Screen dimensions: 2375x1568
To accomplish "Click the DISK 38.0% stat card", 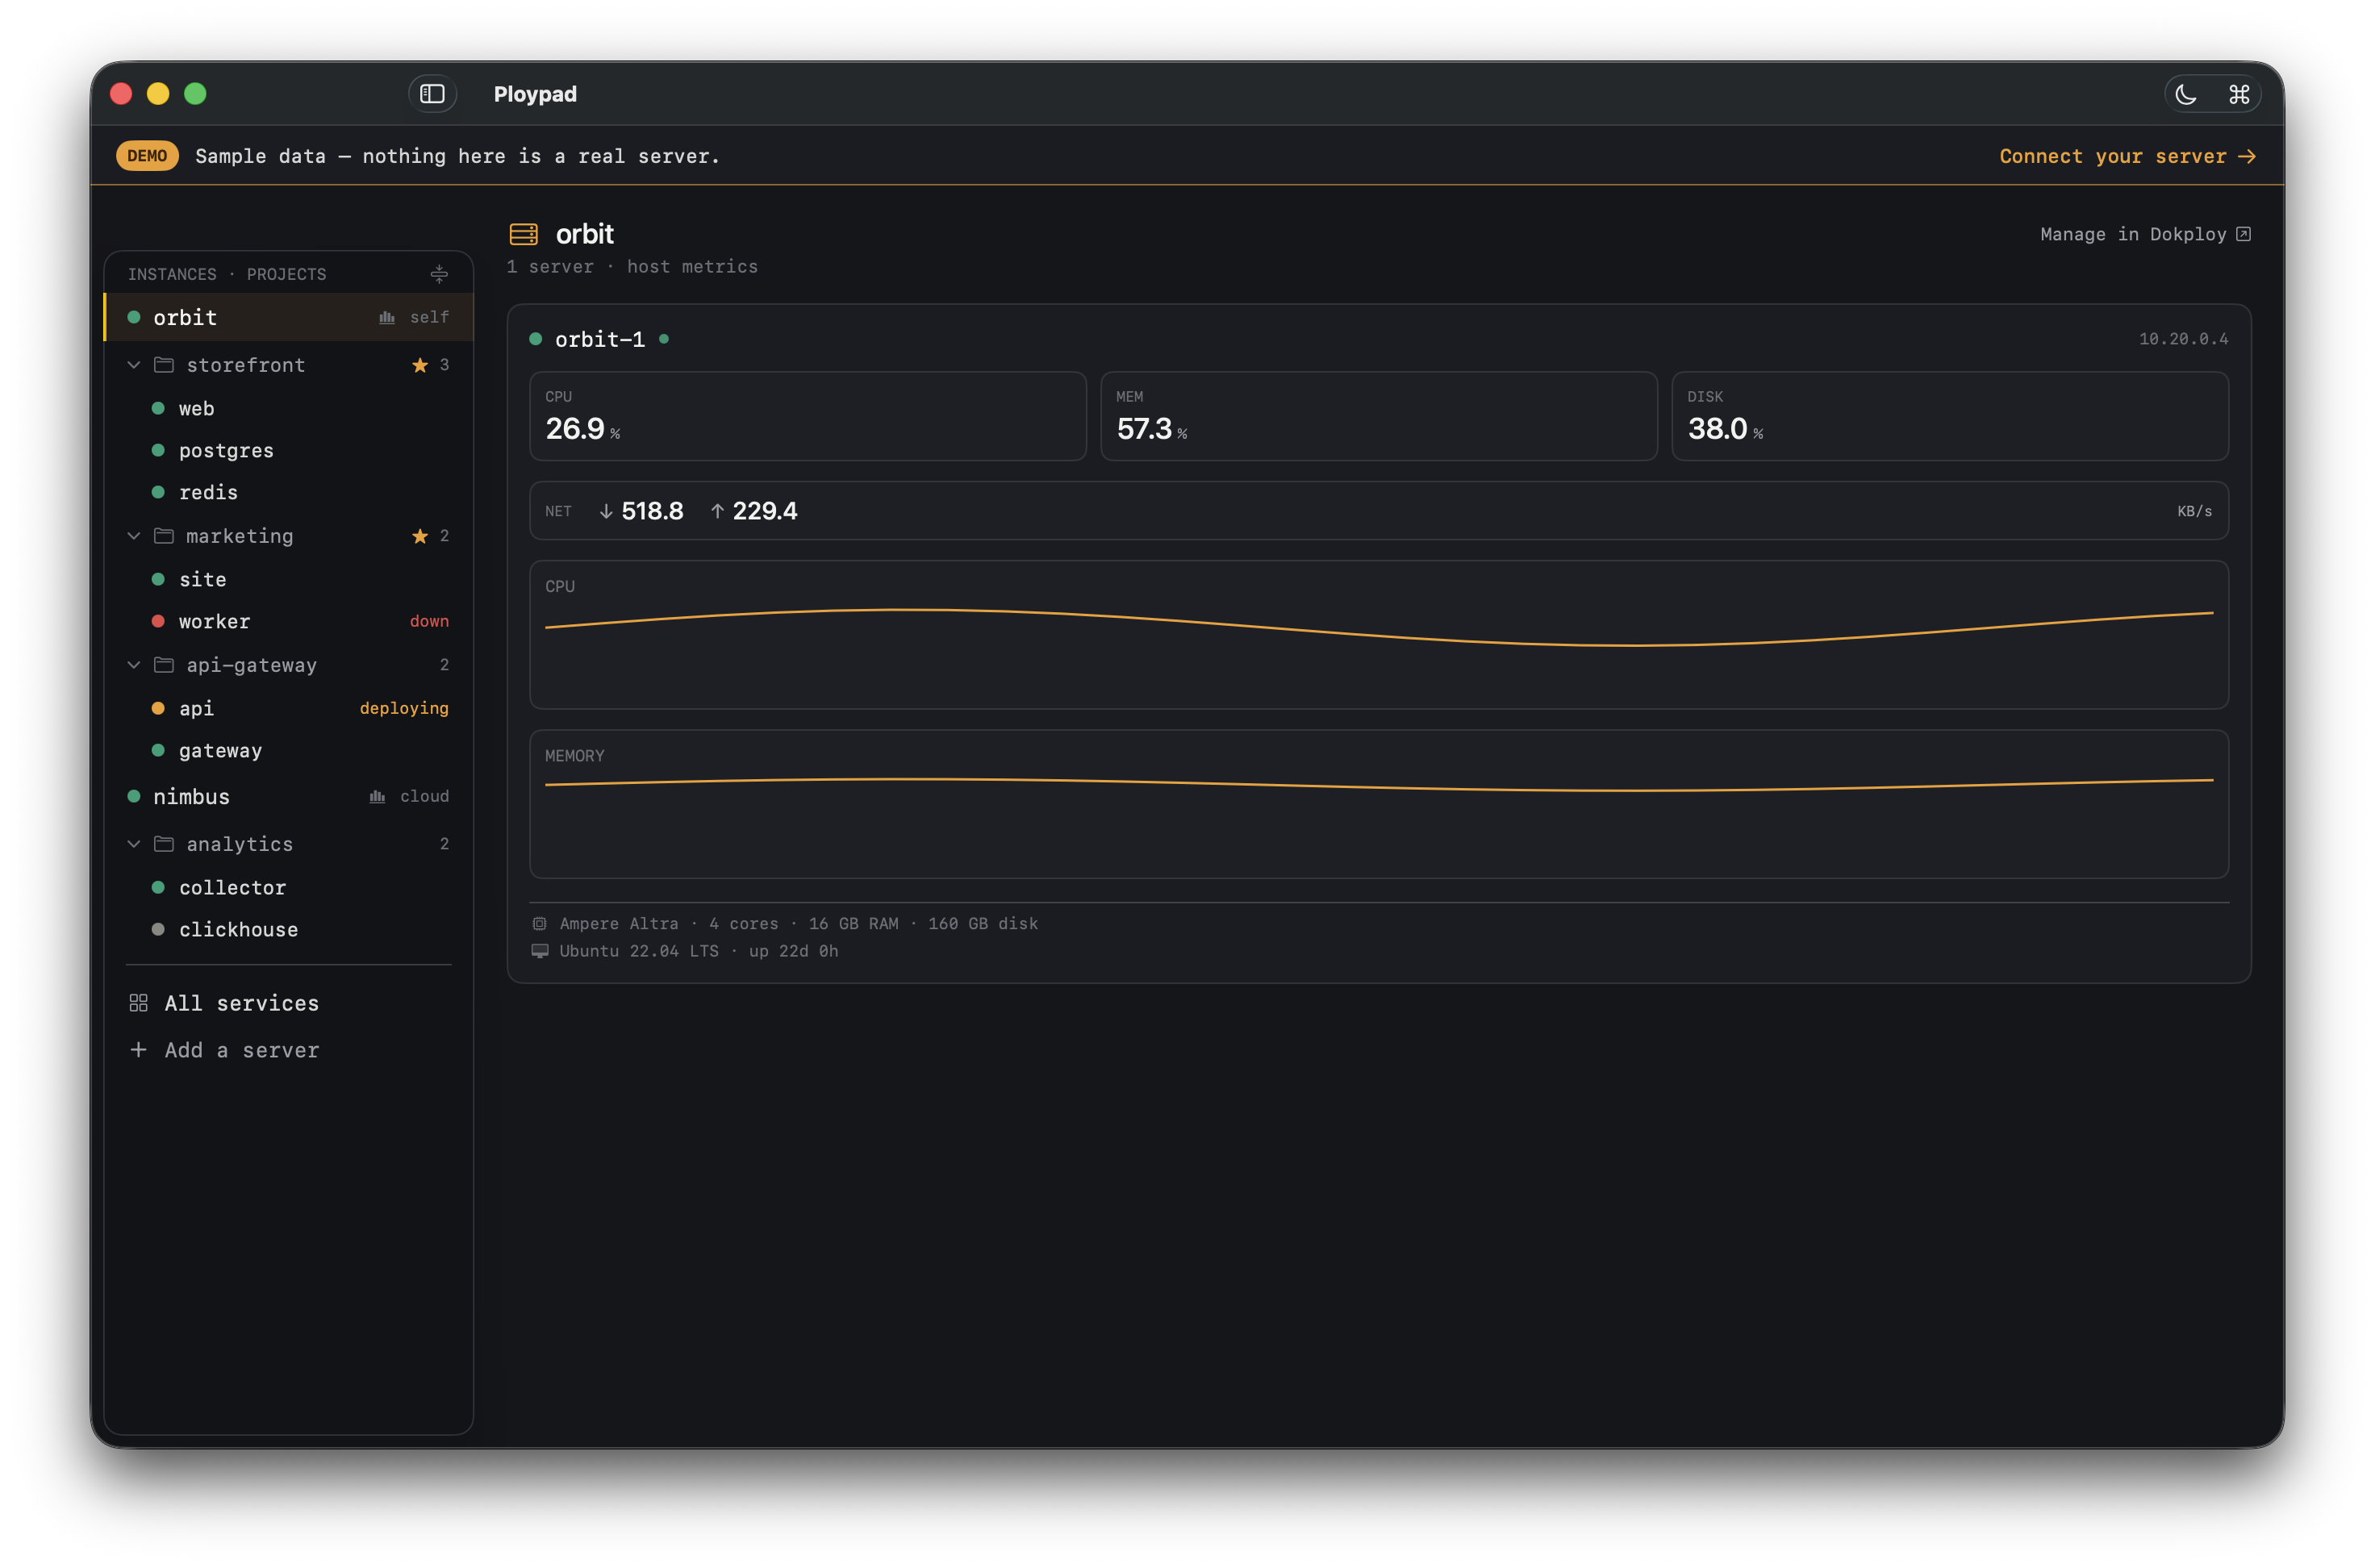I will coord(1950,416).
